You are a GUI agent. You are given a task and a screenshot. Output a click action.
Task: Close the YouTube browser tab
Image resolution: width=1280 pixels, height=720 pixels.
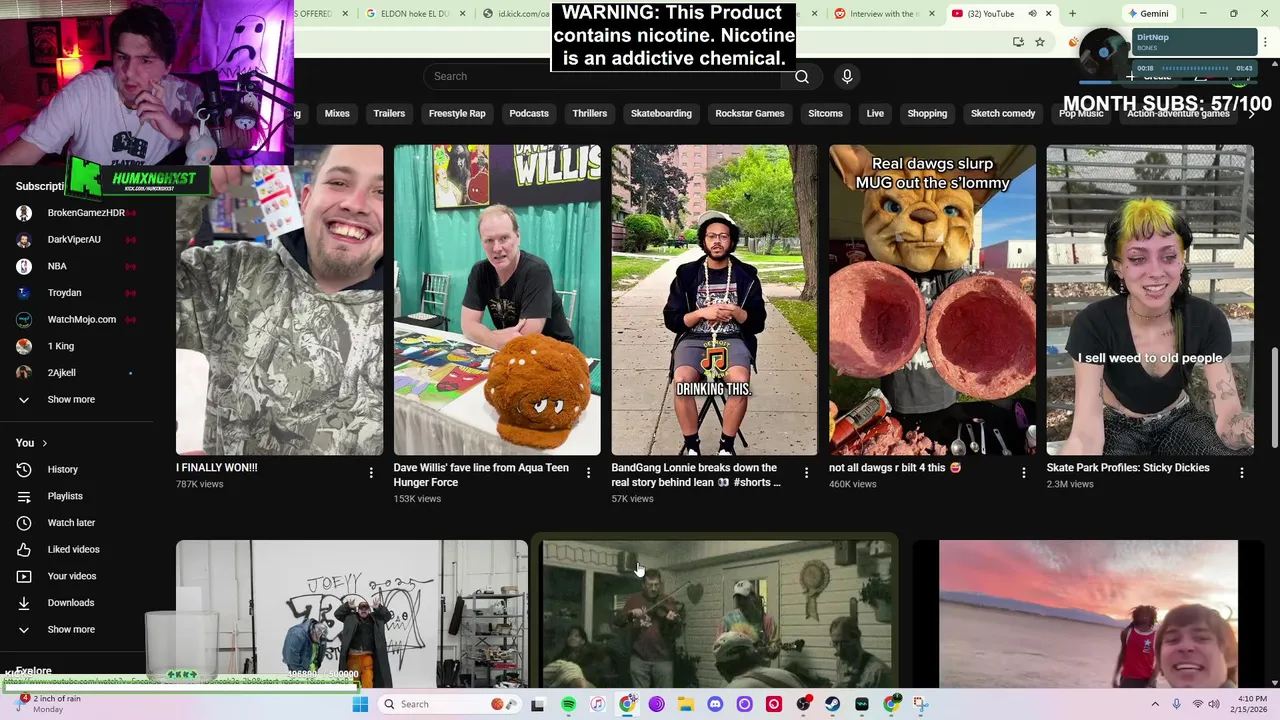(x=1049, y=14)
